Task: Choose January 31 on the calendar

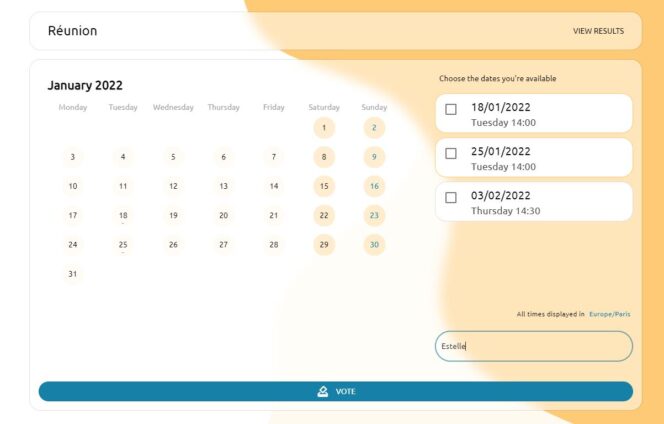Action: (x=72, y=273)
